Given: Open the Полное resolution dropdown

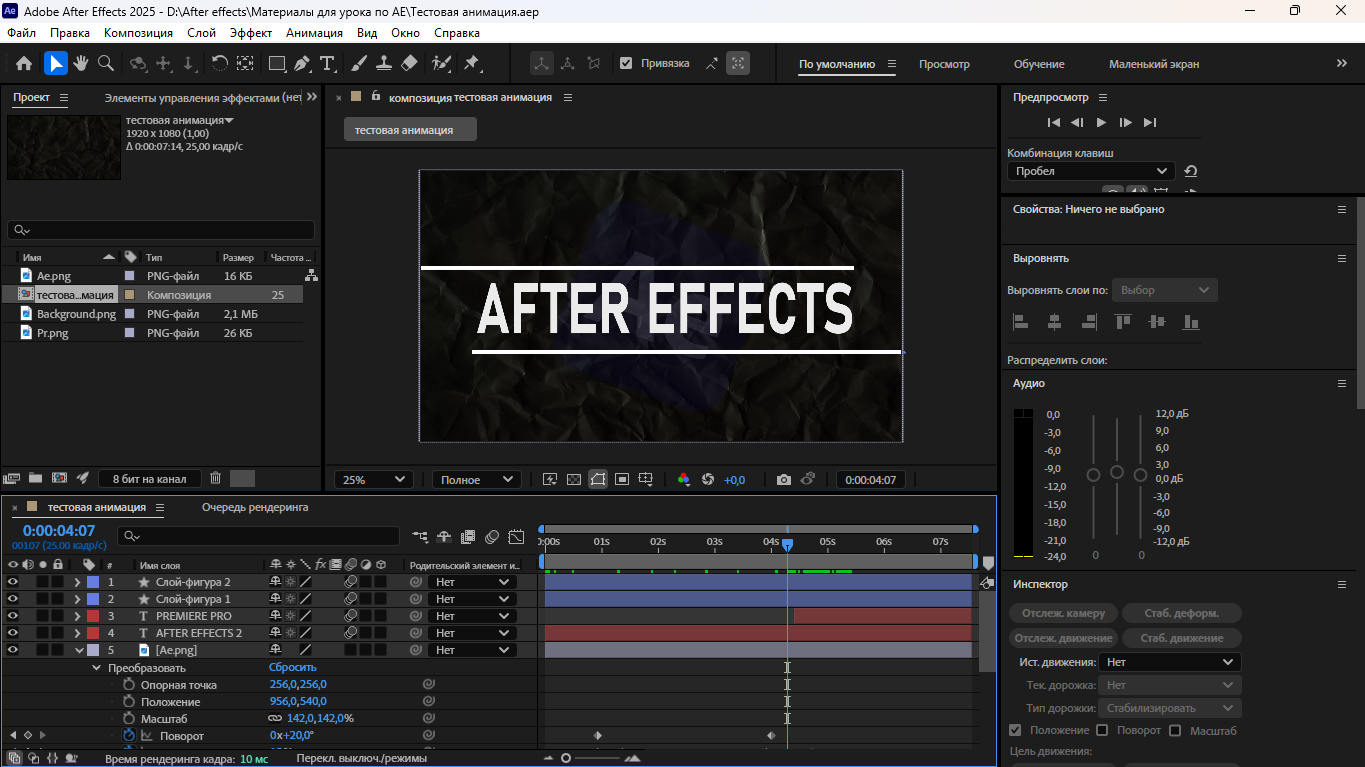Looking at the screenshot, I should (x=477, y=480).
